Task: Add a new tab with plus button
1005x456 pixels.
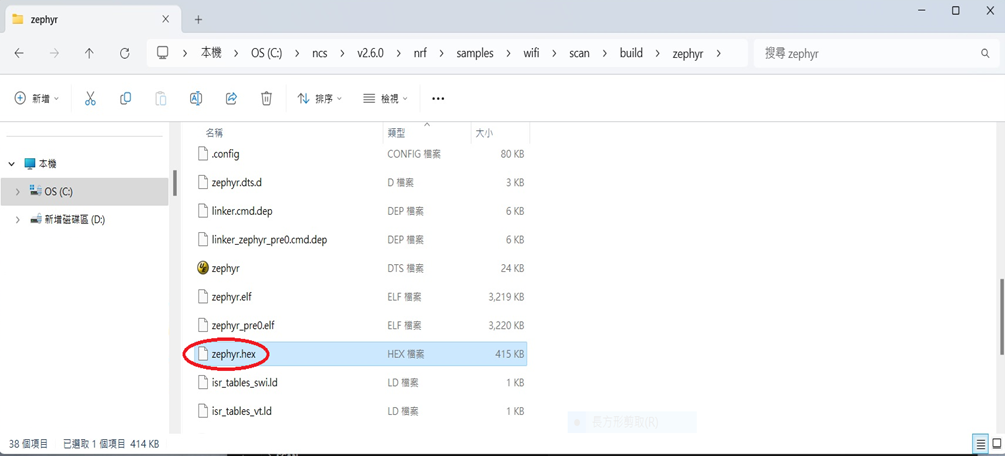Action: pyautogui.click(x=198, y=19)
